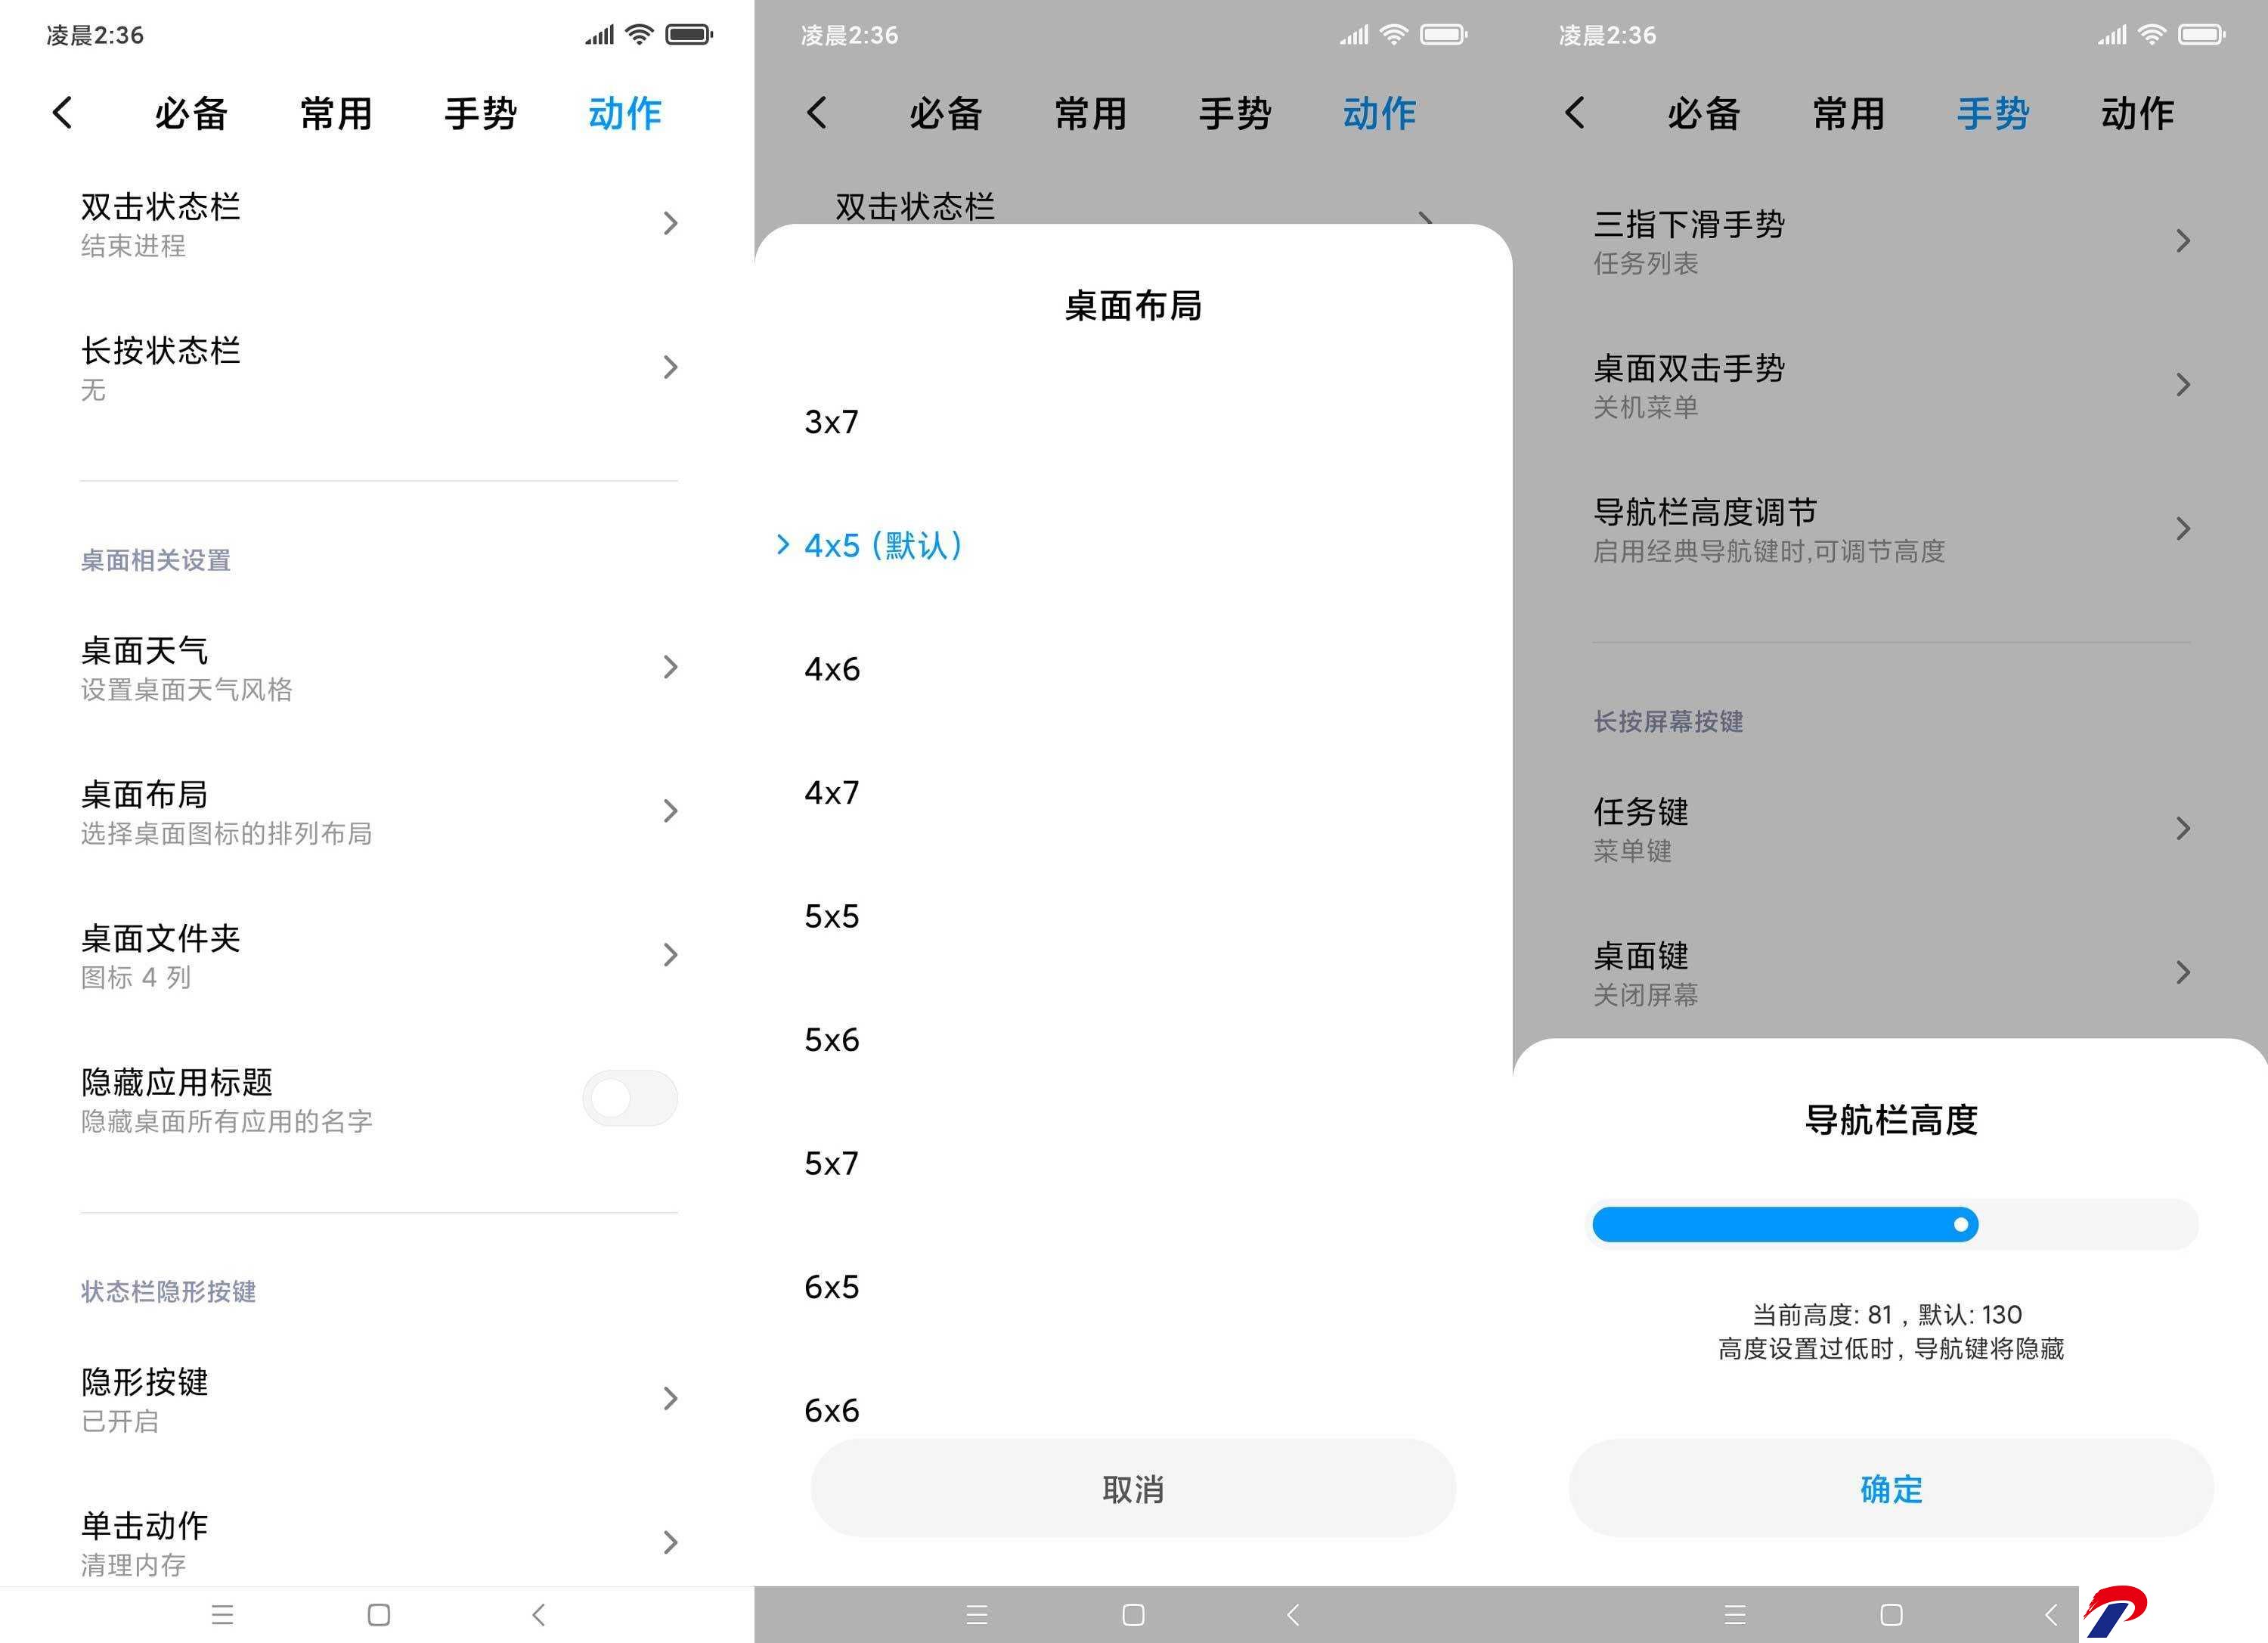This screenshot has height=1643, width=2268.
Task: Switch to the 手势 tab in the left screen
Action: point(480,113)
